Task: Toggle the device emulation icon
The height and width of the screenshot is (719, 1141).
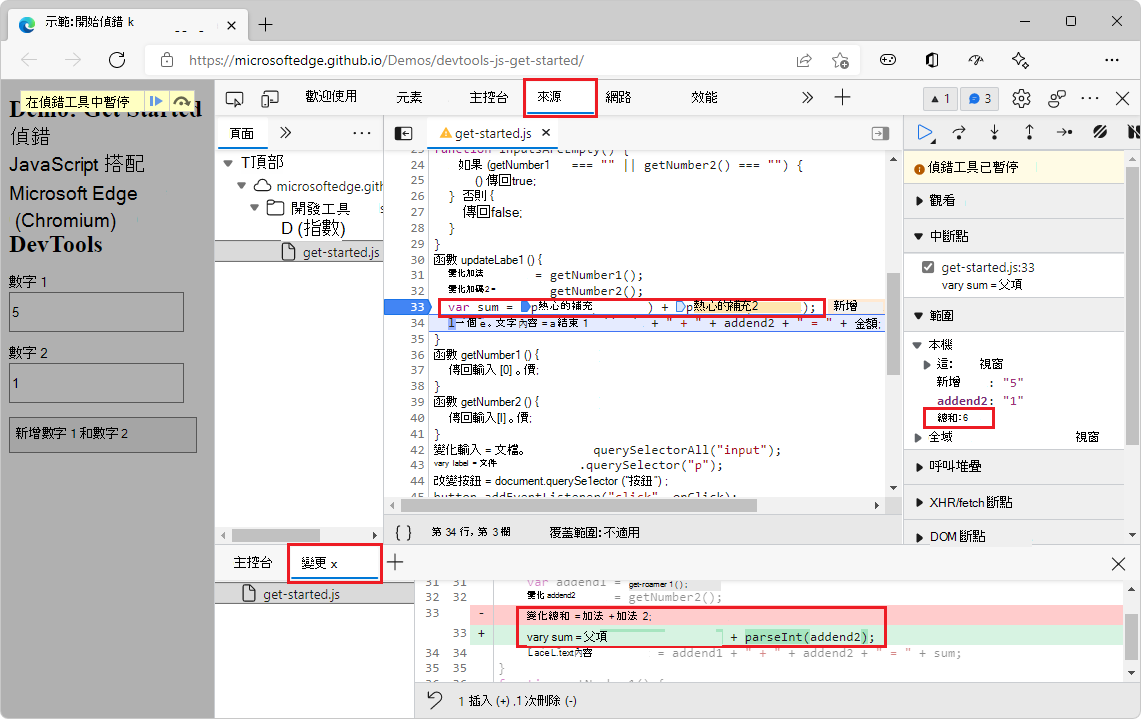Action: [x=268, y=98]
